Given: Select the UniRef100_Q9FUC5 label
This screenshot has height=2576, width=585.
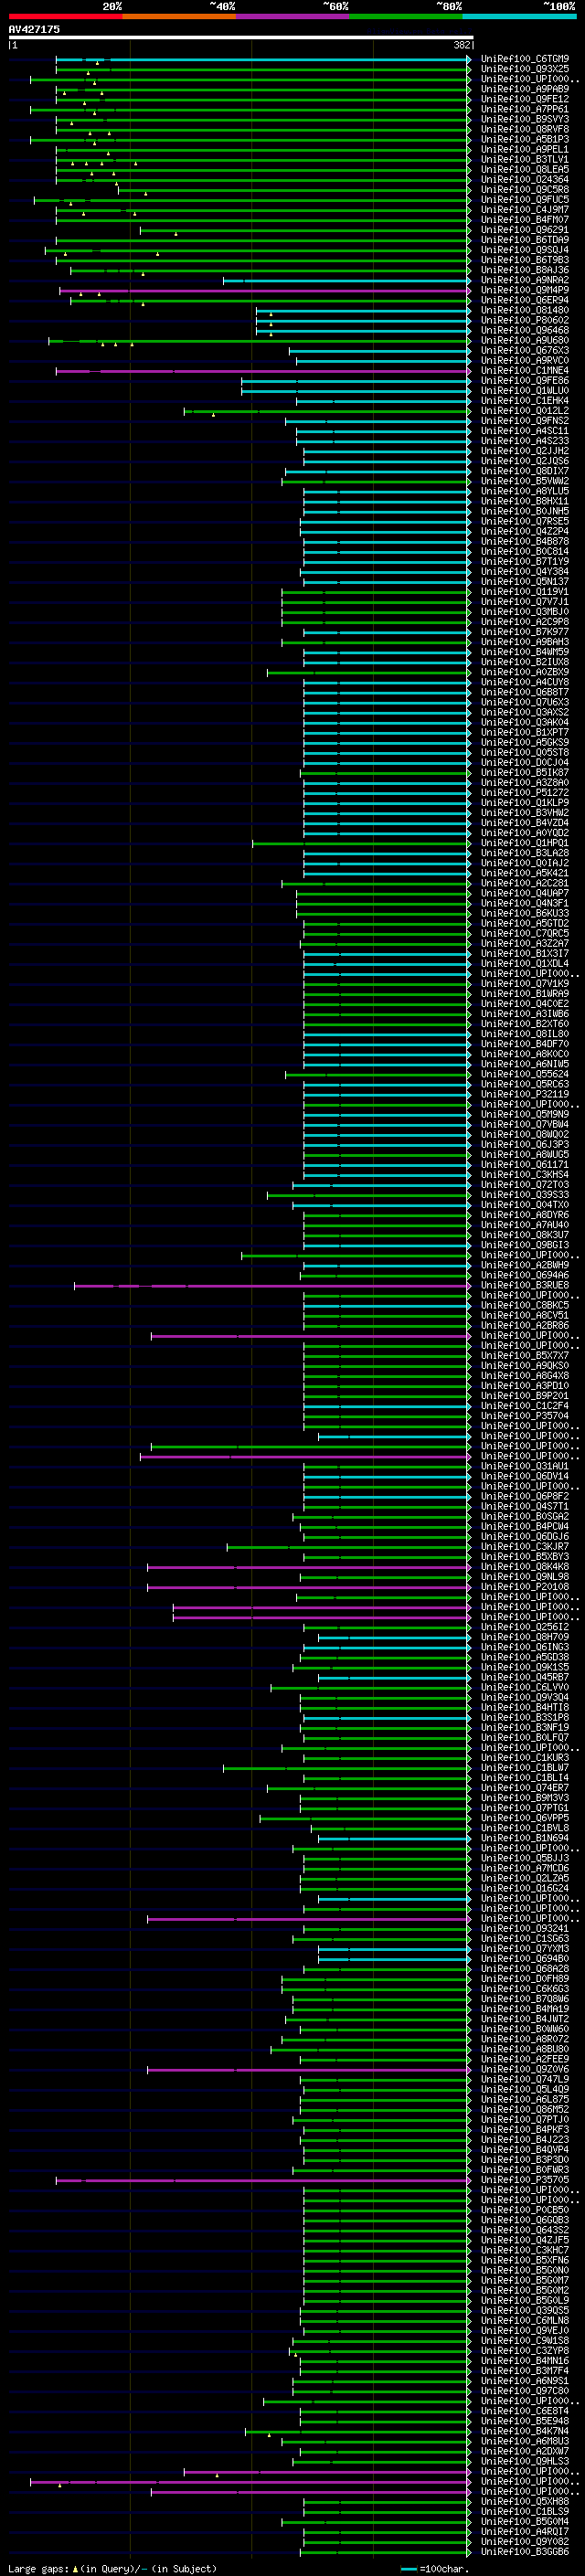Looking at the screenshot, I should 524,200.
